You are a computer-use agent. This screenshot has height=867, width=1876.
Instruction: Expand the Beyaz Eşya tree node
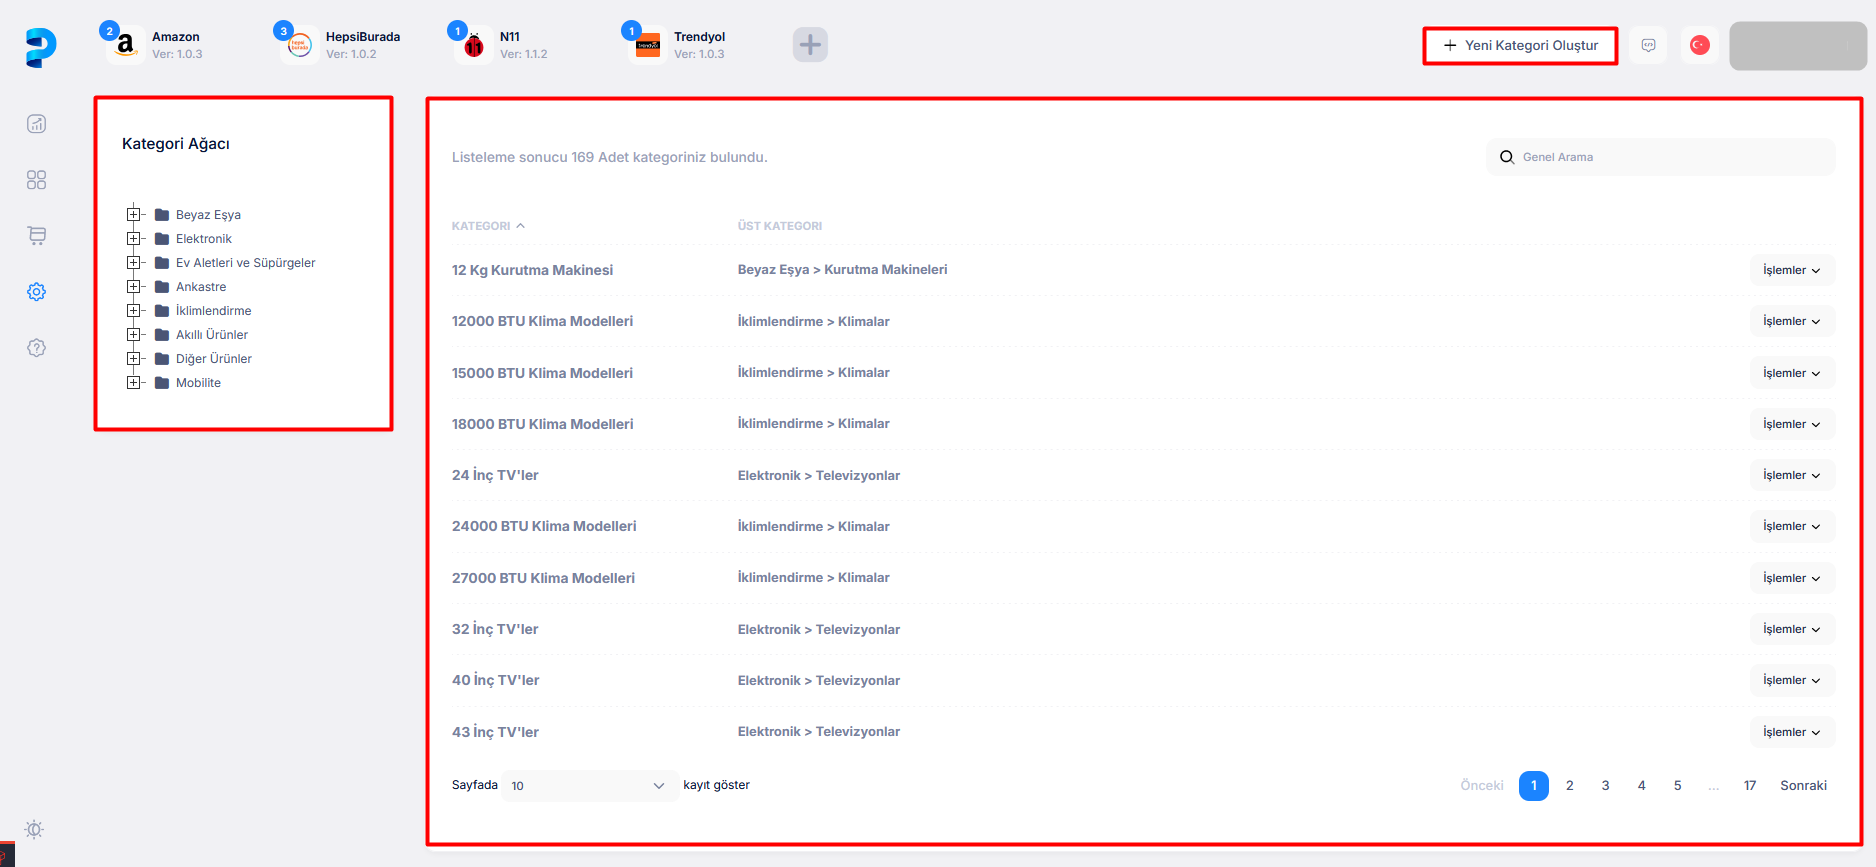[x=133, y=214]
